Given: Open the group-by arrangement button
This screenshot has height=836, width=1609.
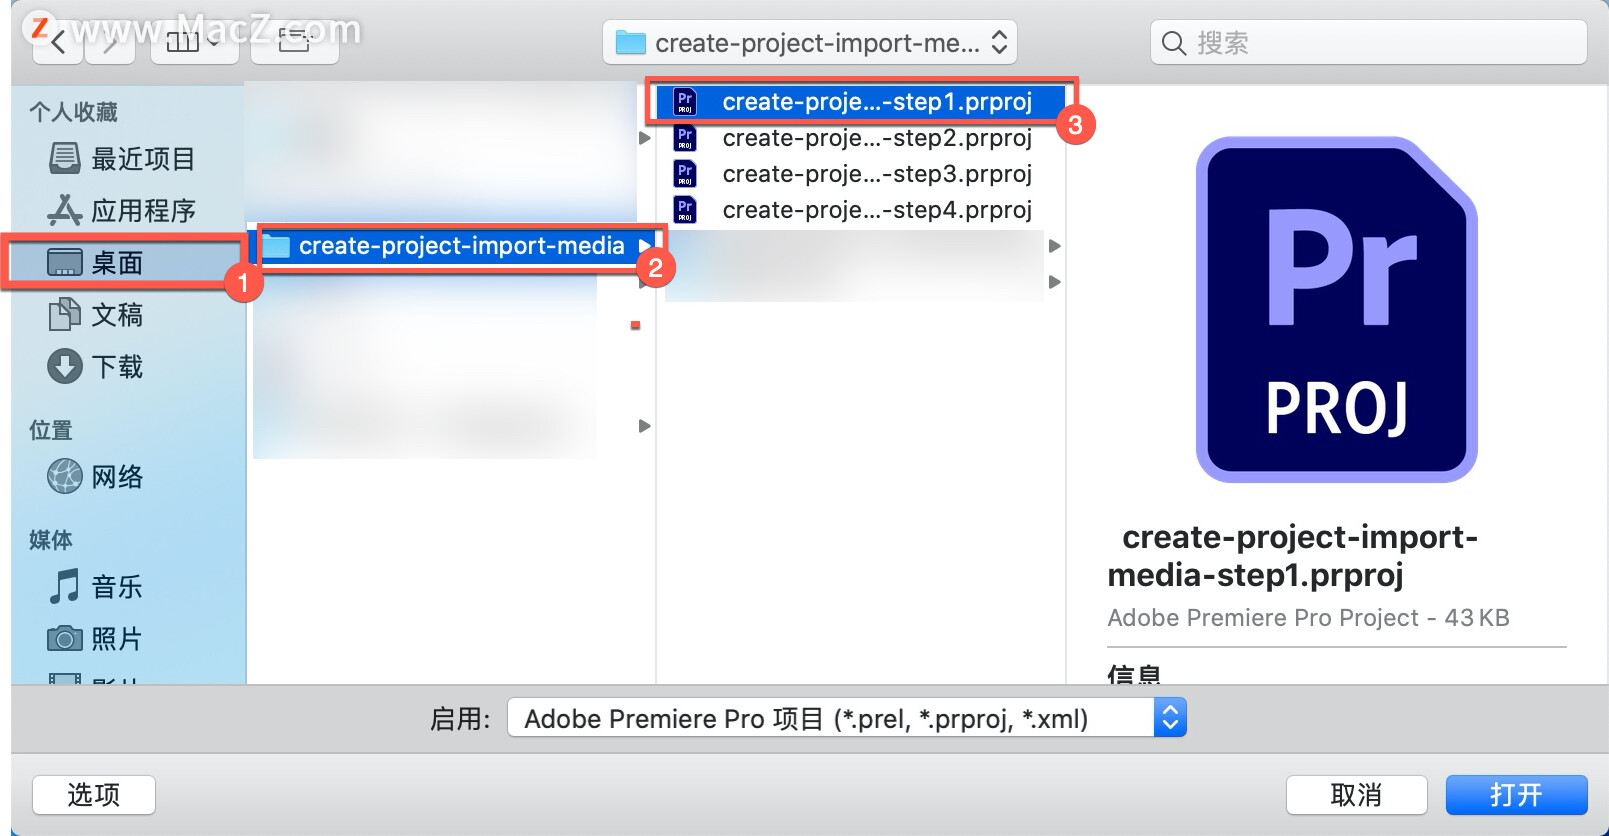Looking at the screenshot, I should click(294, 42).
